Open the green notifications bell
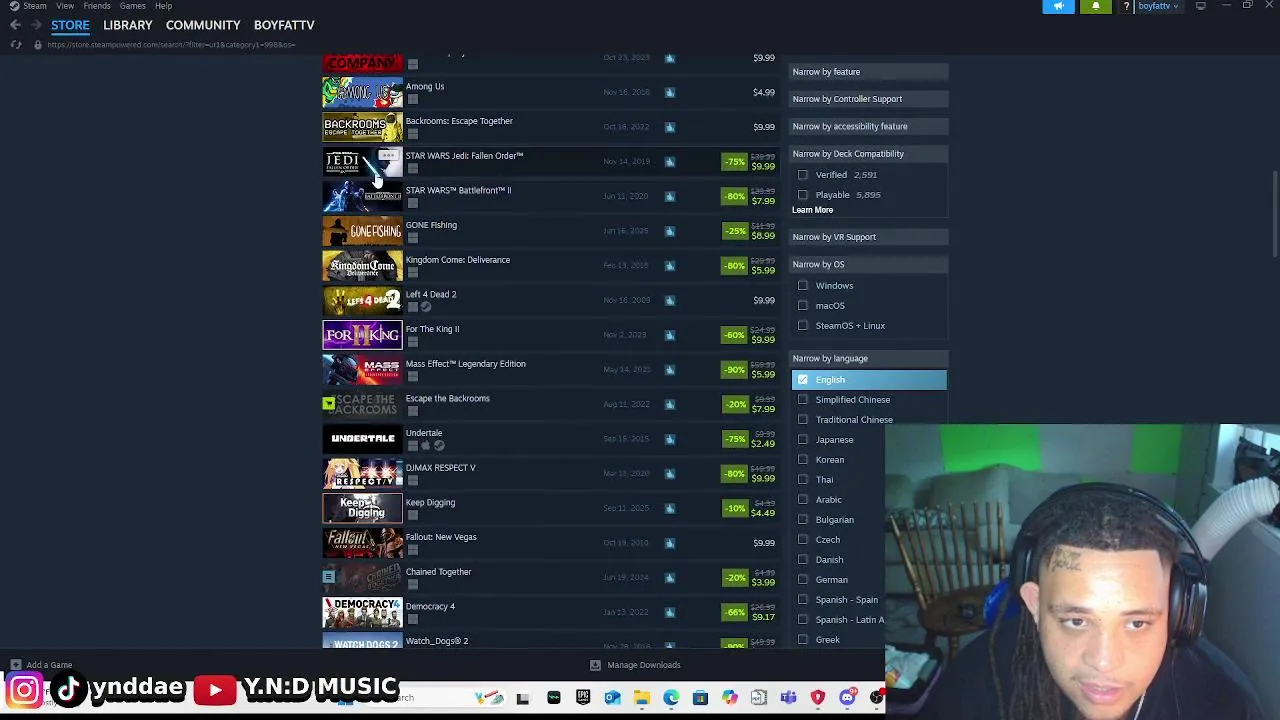 [x=1096, y=6]
